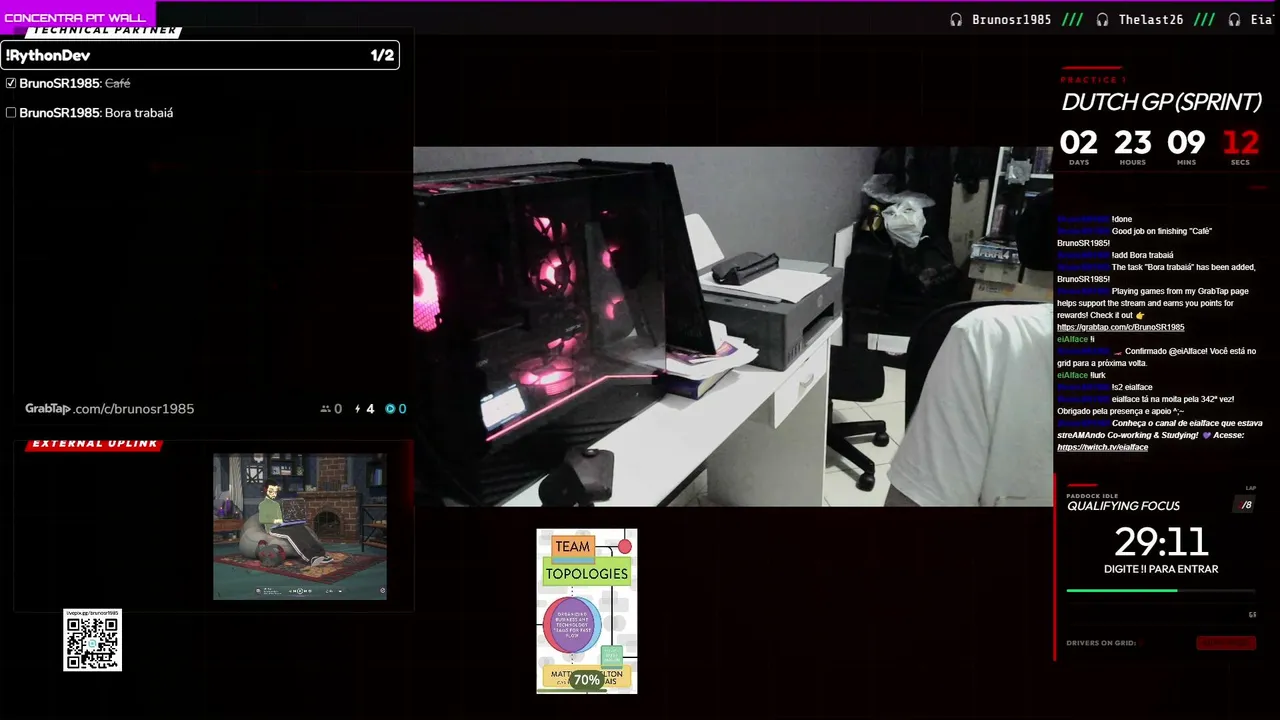Click the Team Topologies book cover
Screen dimensions: 1280x720
tap(587, 611)
